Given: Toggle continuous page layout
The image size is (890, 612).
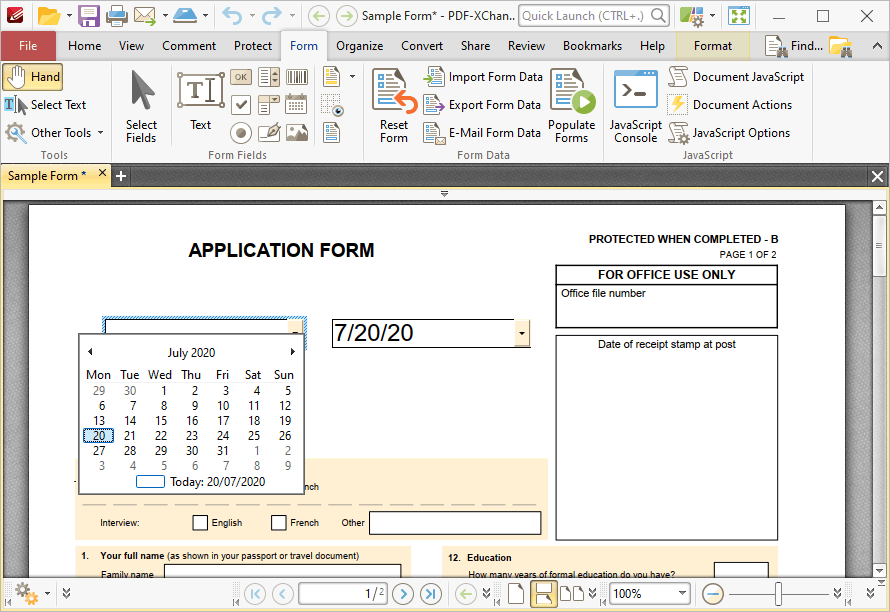Looking at the screenshot, I should click(x=543, y=594).
